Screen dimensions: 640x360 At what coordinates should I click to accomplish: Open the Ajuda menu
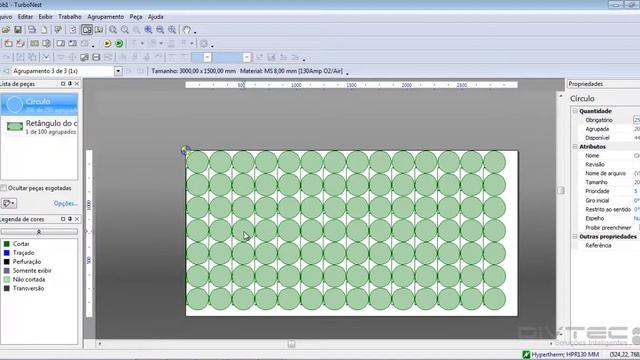156,17
